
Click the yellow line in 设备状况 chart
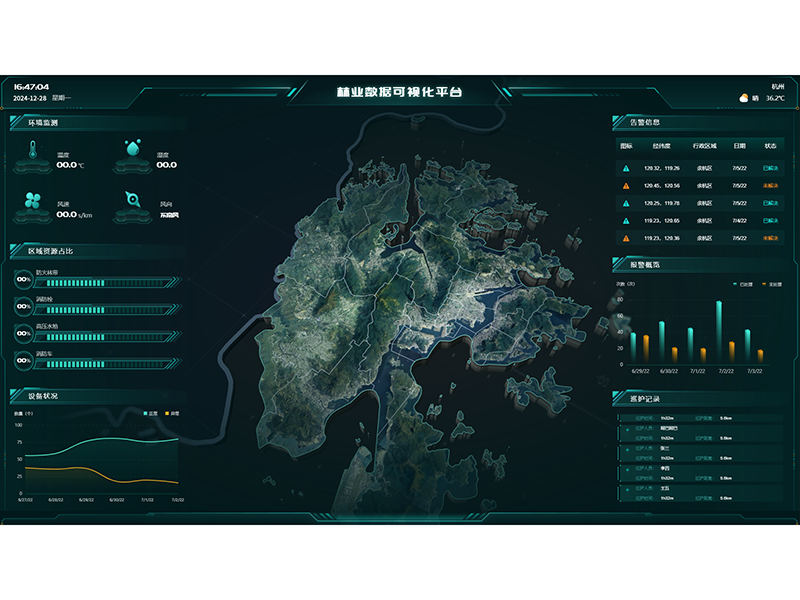point(102,473)
